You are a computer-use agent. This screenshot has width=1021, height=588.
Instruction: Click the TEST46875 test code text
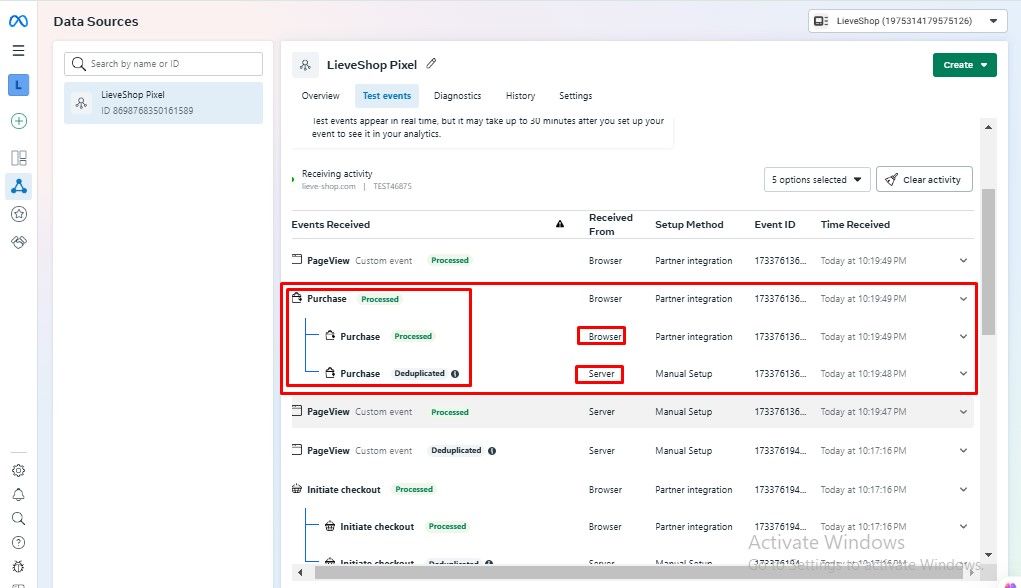(392, 186)
